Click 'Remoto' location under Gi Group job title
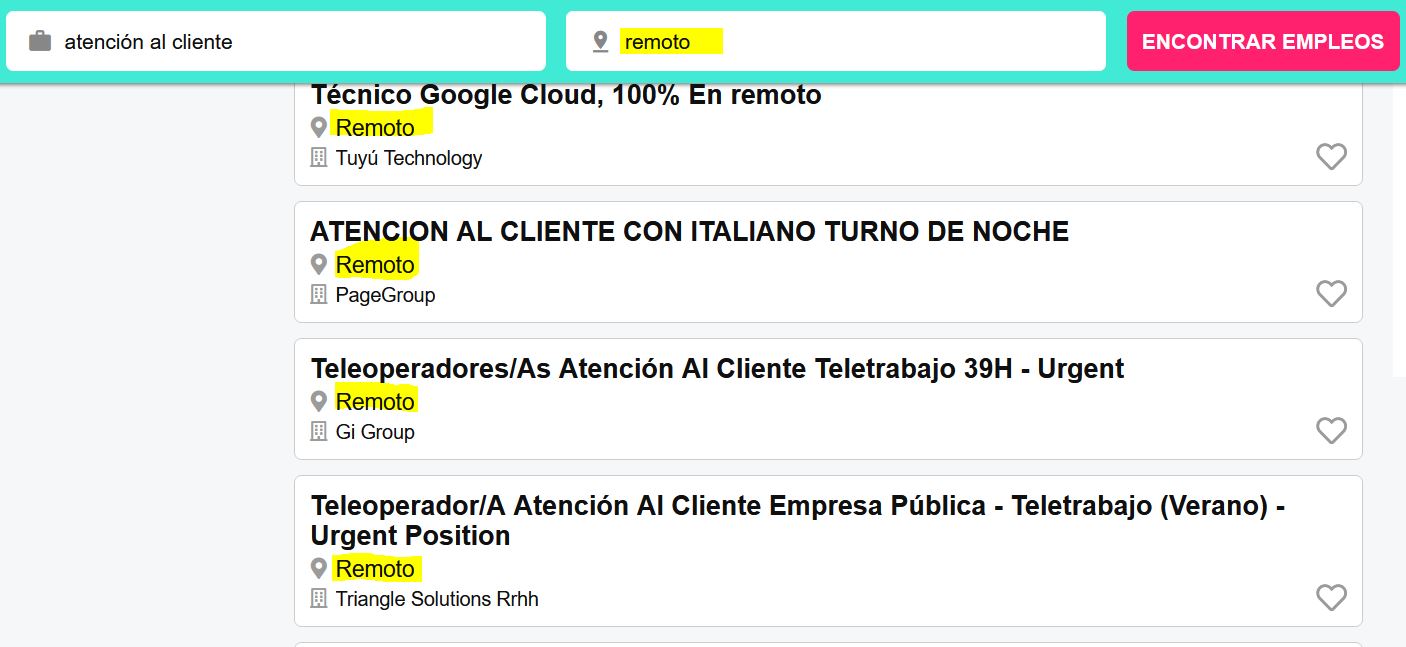1406x647 pixels. (375, 402)
